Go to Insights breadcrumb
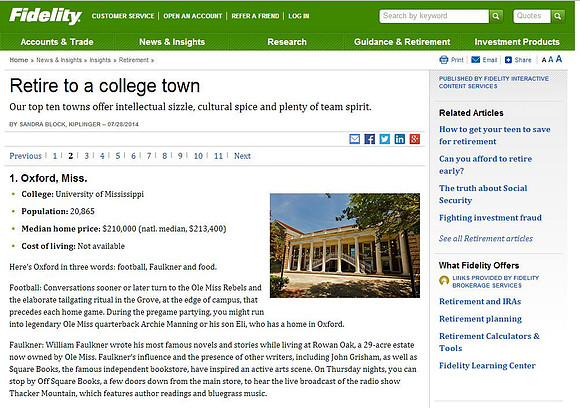Image resolution: width=580 pixels, height=408 pixels. pyautogui.click(x=100, y=60)
